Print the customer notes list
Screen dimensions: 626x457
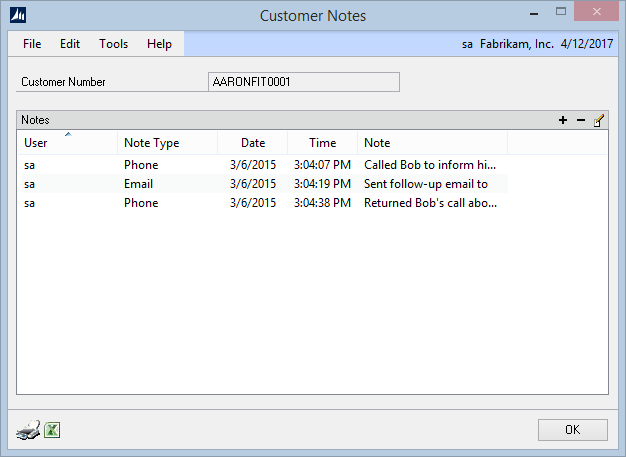coord(28,430)
